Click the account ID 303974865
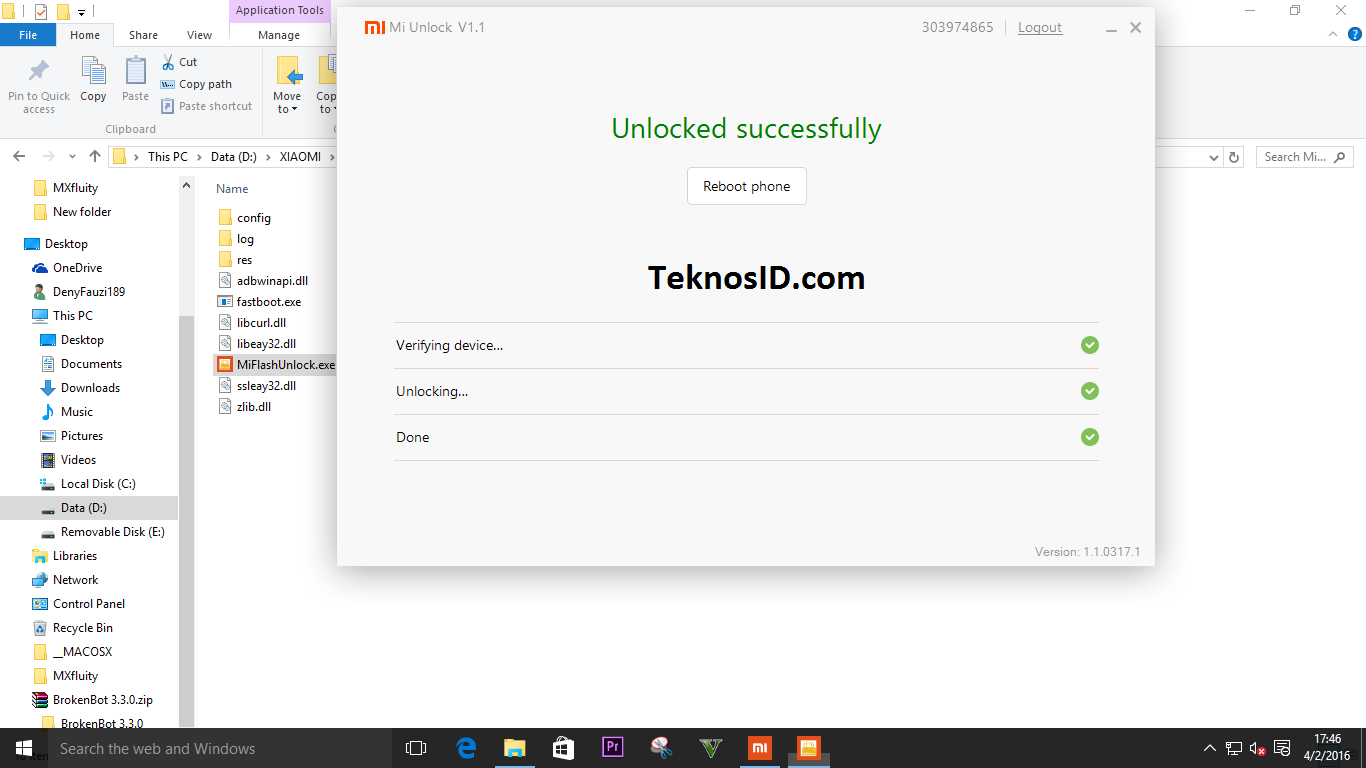The image size is (1366, 768). (x=958, y=27)
